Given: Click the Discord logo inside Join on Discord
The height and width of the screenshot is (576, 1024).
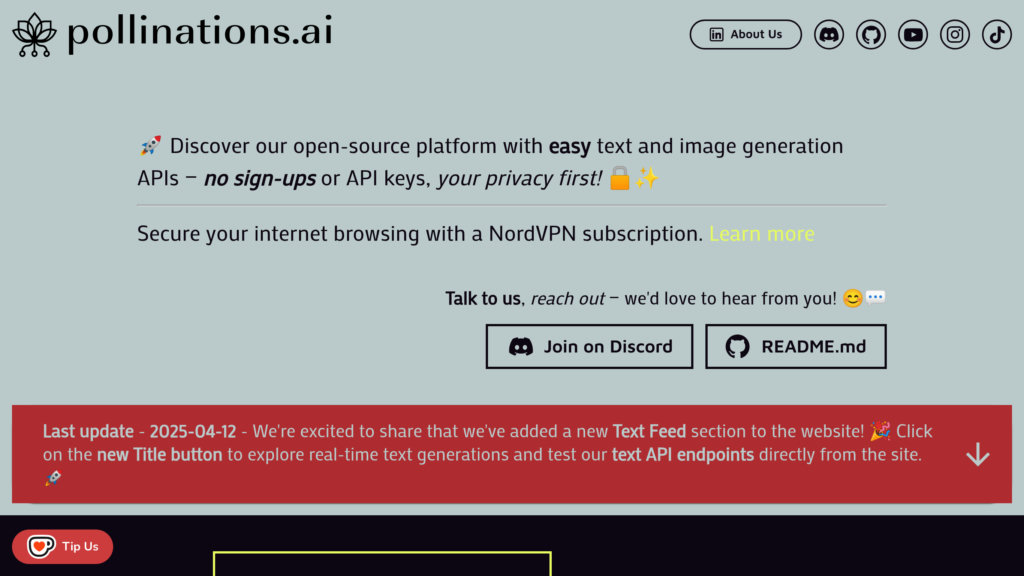Looking at the screenshot, I should click(x=521, y=347).
